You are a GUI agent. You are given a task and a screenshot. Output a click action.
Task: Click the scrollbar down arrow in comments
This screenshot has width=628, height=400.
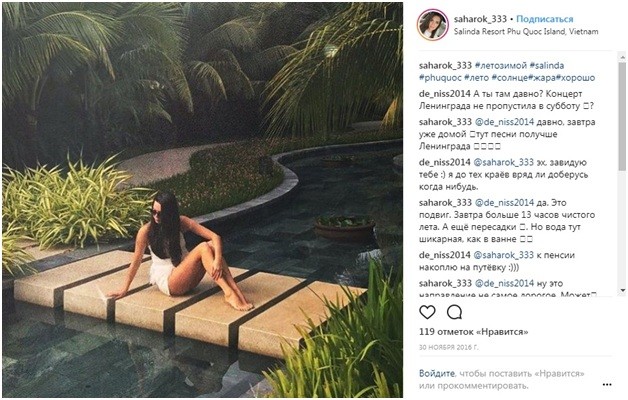click(622, 291)
